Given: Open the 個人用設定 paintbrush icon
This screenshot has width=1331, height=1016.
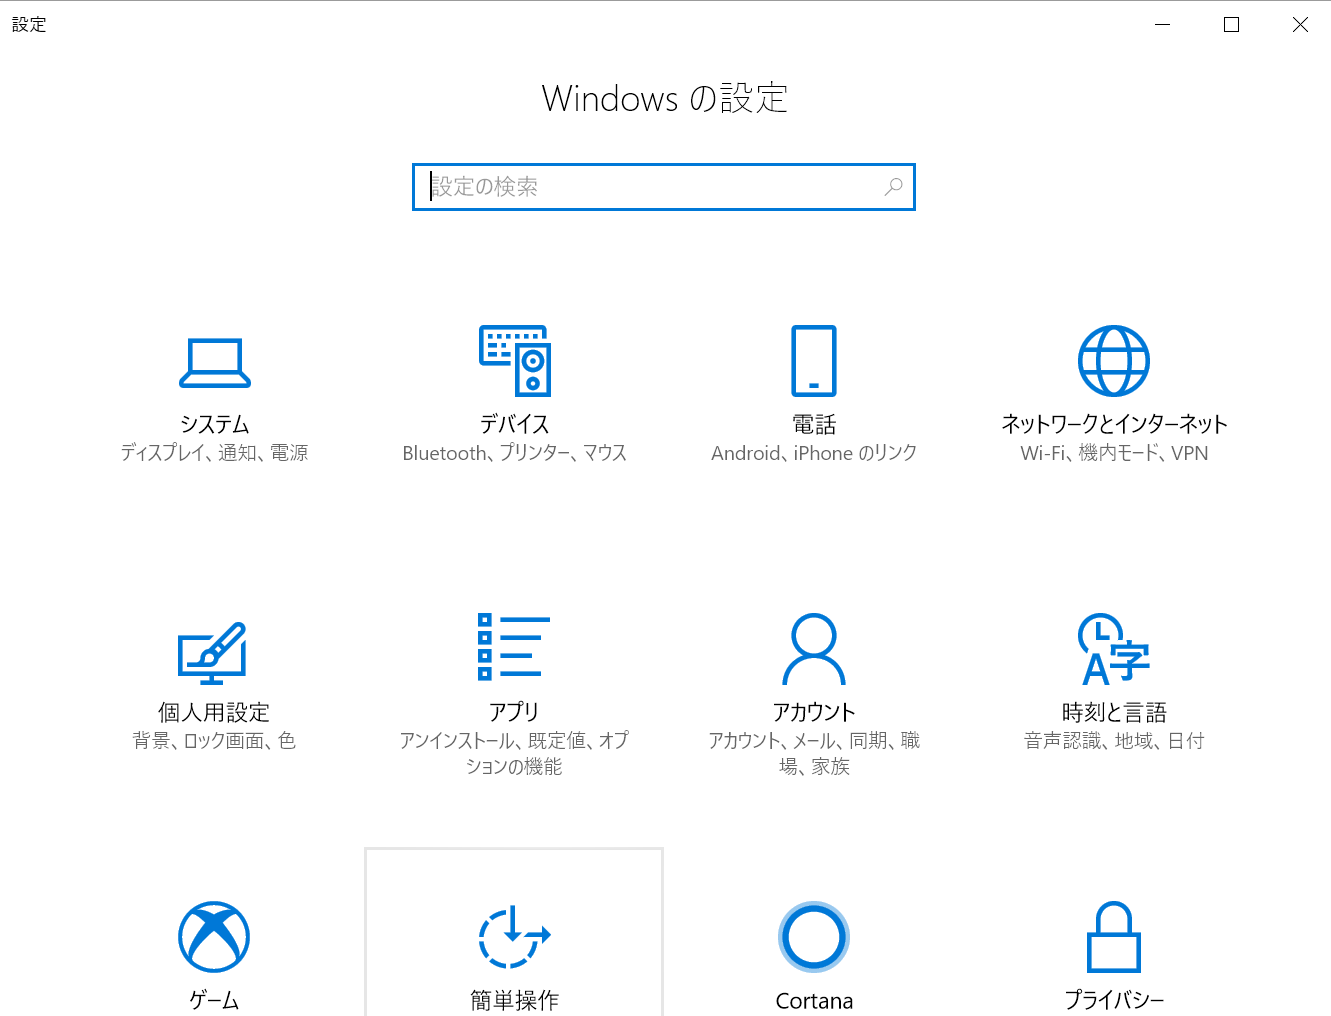Looking at the screenshot, I should coord(212,653).
